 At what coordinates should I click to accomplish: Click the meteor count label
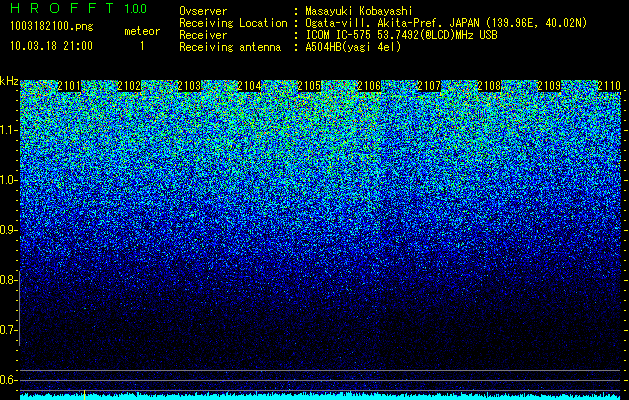coord(142,31)
